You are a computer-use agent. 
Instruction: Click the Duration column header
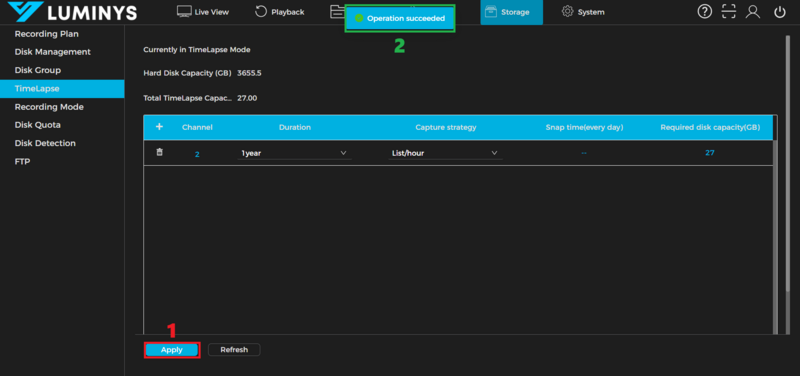[295, 127]
